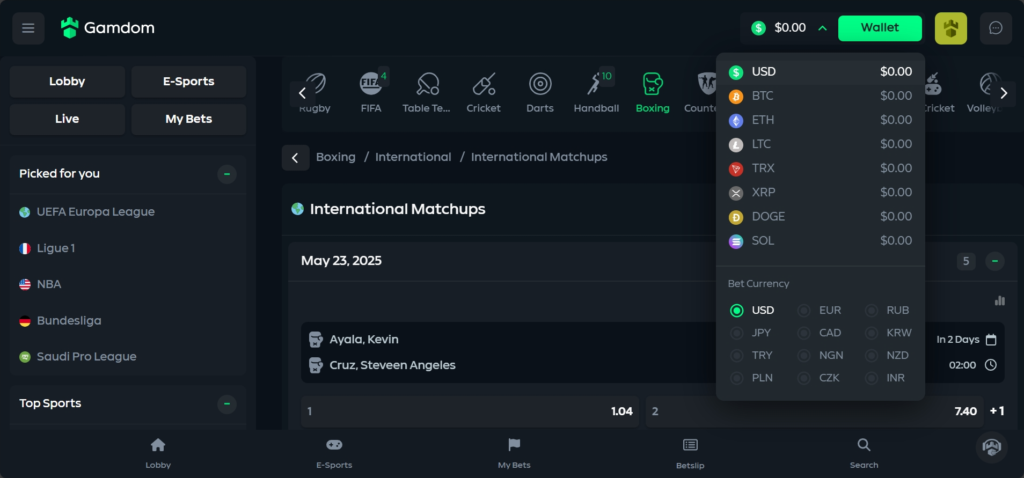Open the hamburger menu
This screenshot has width=1024, height=478.
pos(28,28)
